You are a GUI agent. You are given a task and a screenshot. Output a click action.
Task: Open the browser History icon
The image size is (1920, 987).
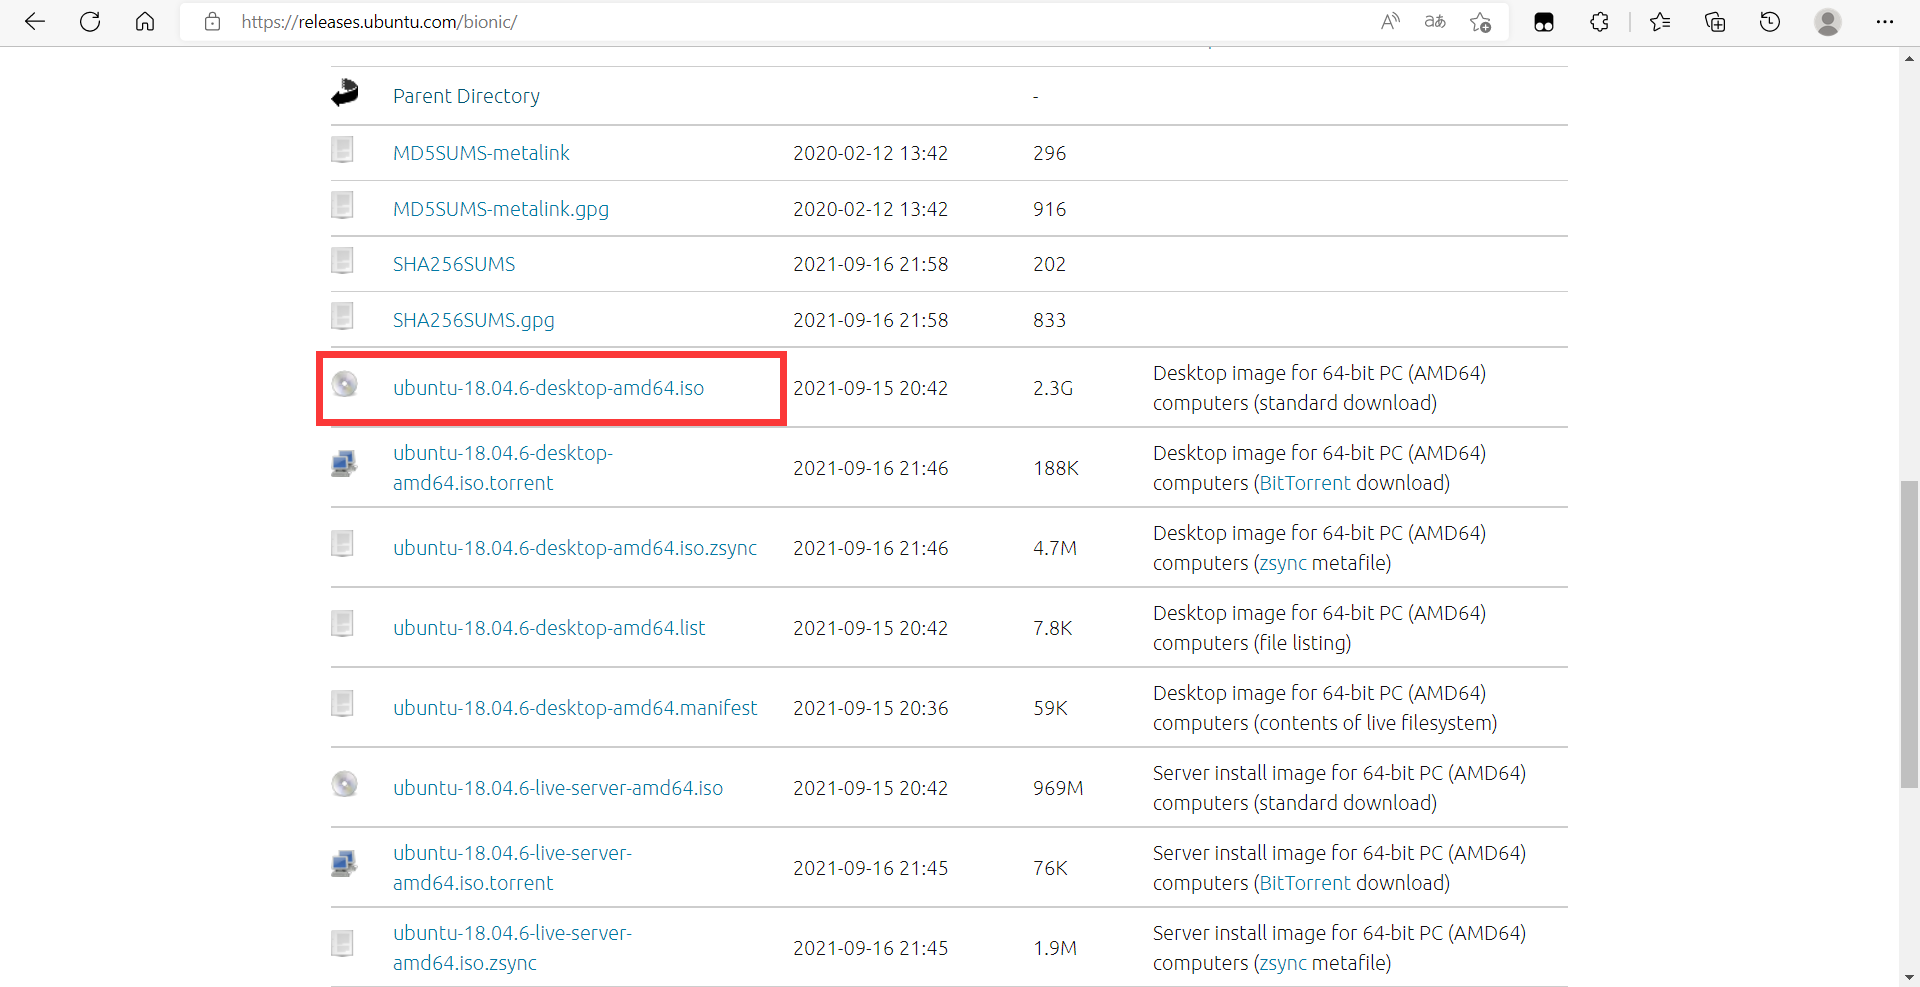pyautogui.click(x=1770, y=22)
